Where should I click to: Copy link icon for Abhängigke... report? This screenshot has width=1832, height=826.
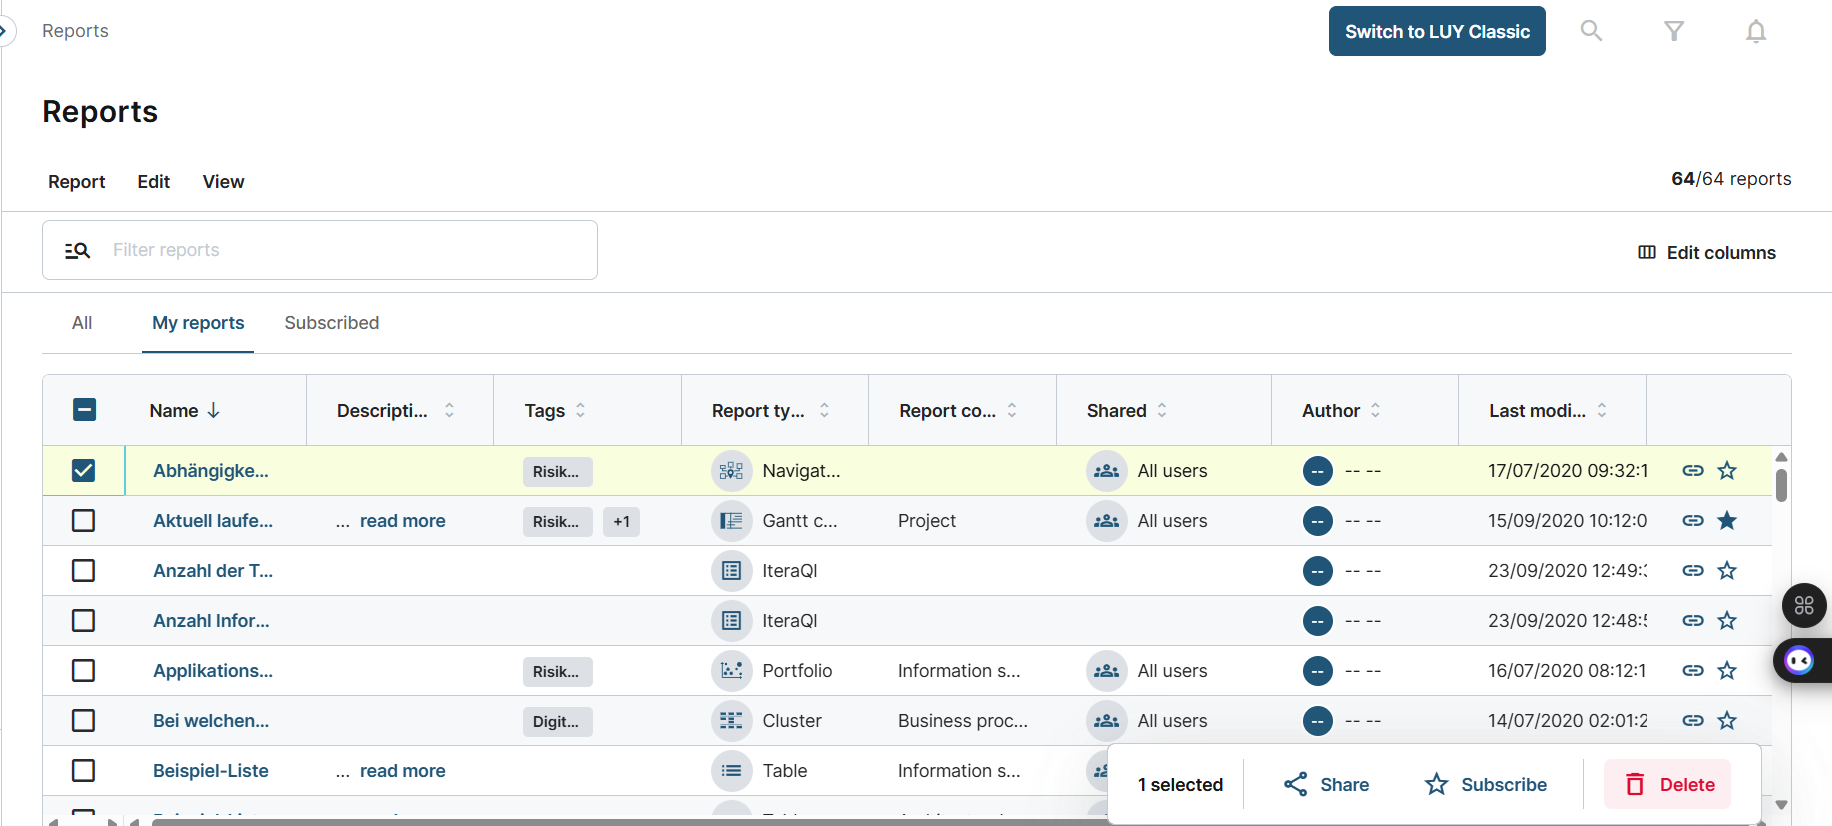(1692, 471)
